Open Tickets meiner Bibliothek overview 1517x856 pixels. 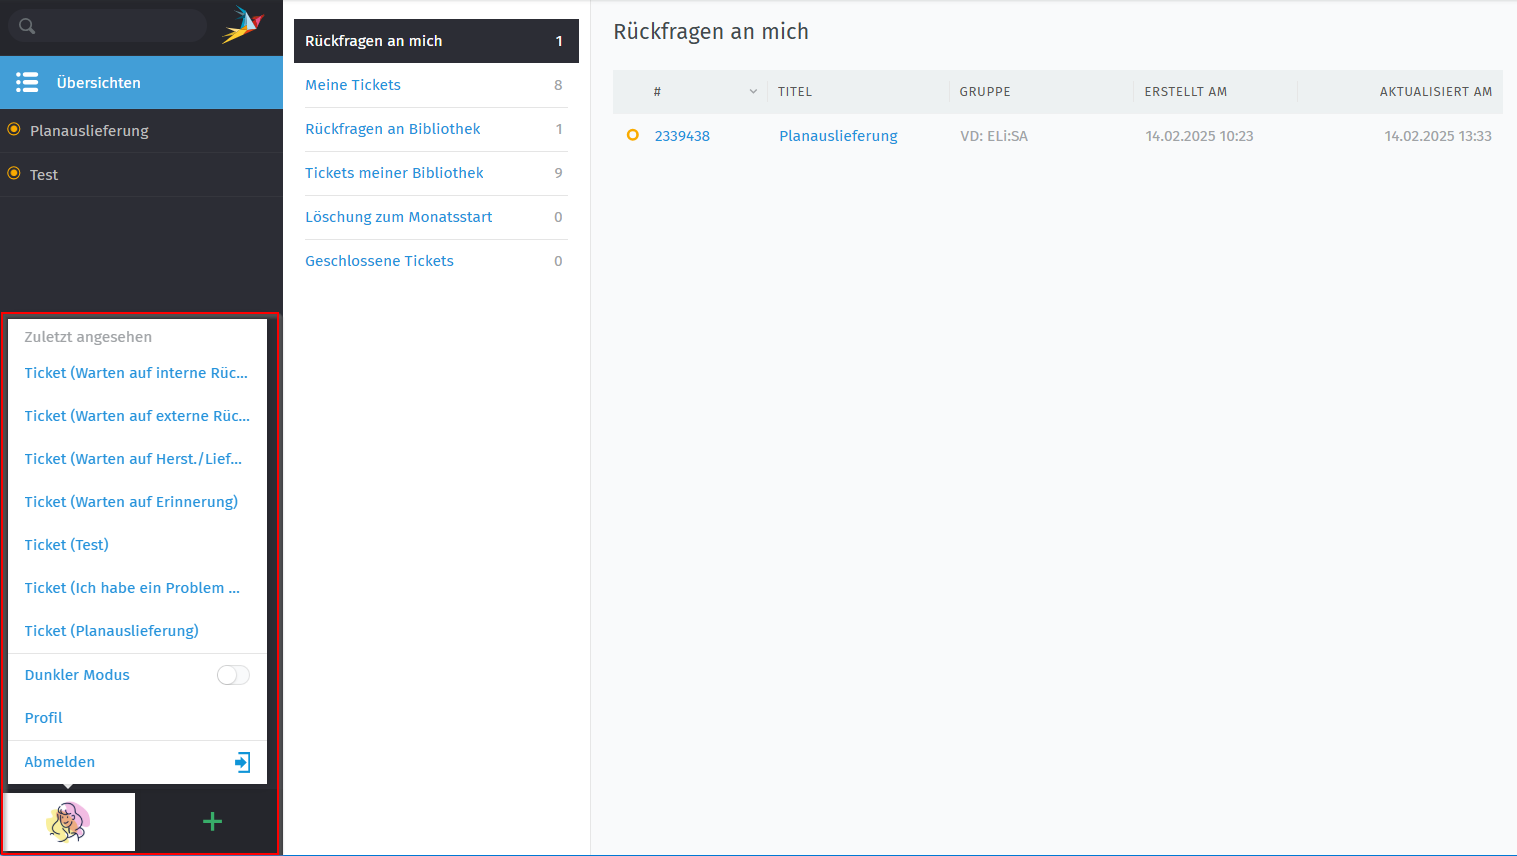tap(394, 173)
